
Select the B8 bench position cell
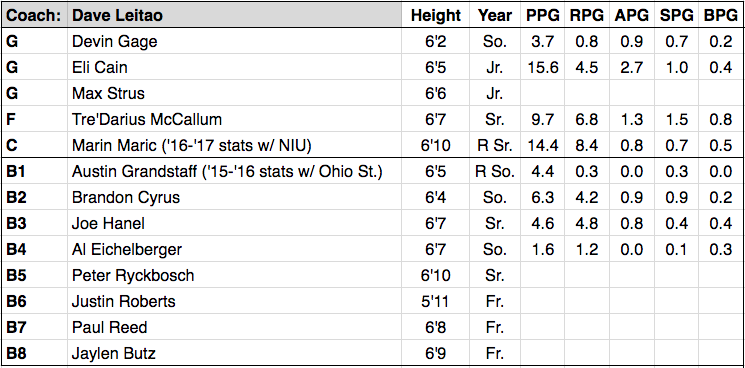pos(35,353)
